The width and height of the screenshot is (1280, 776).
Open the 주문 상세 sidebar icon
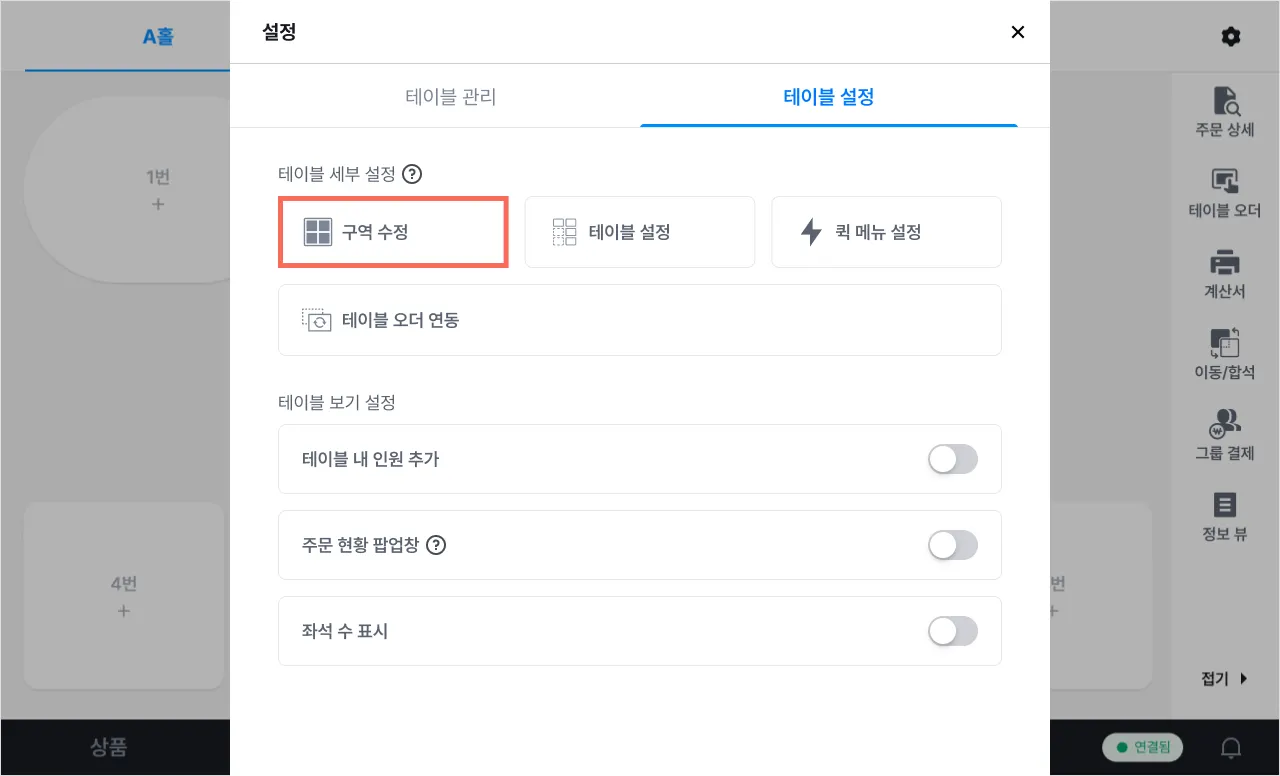tap(1225, 103)
